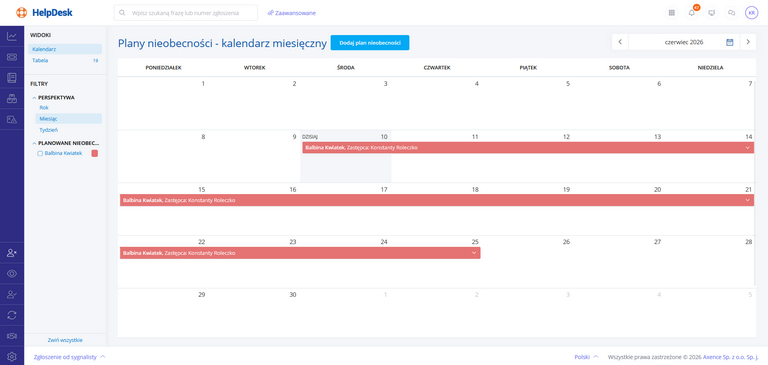768x365 pixels.
Task: Click the search magnifier icon
Action: [x=122, y=13]
